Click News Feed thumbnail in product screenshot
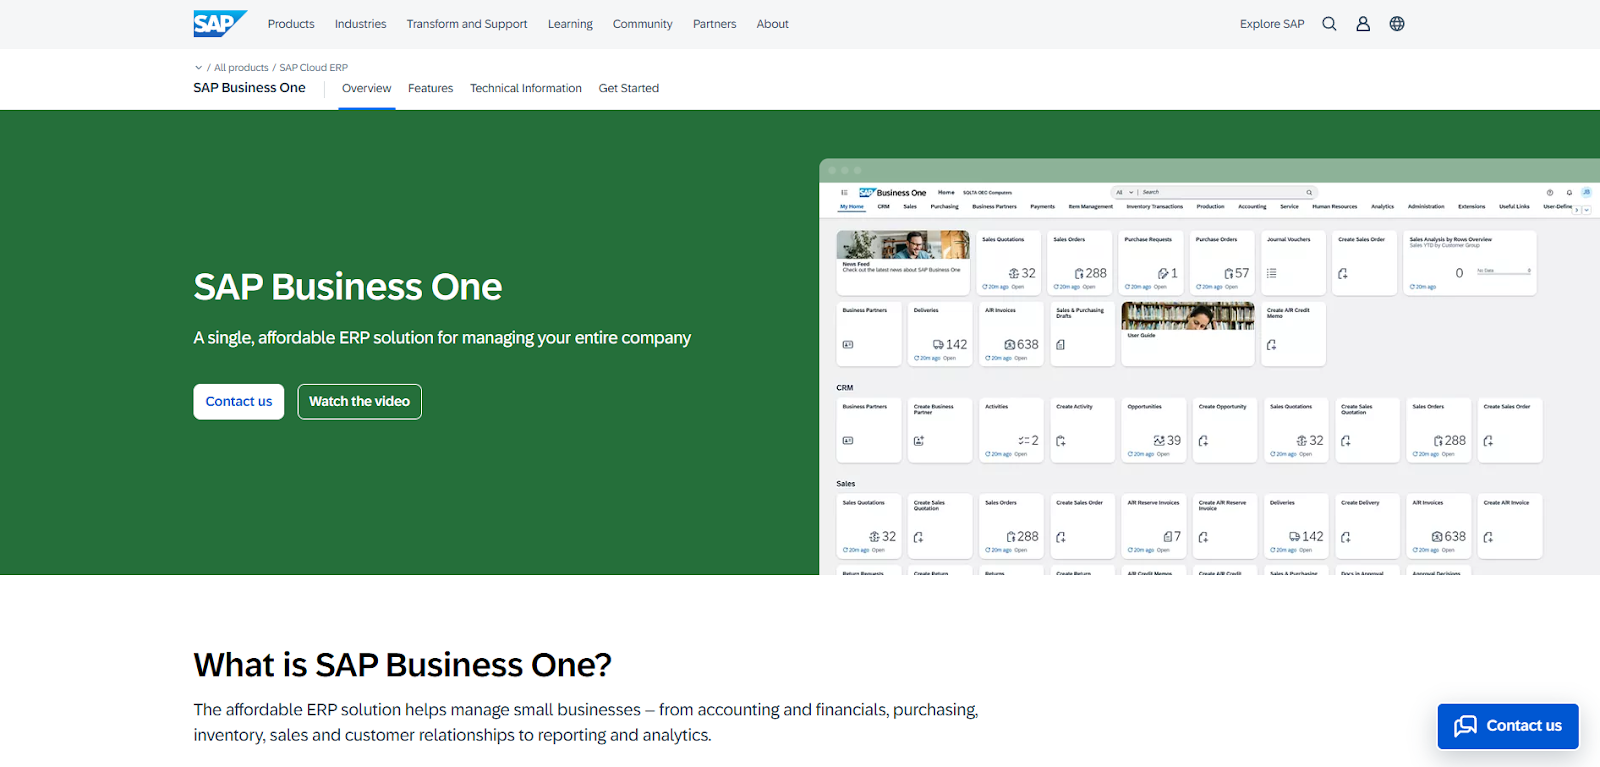Screen dimensions: 1600x767 coord(903,245)
